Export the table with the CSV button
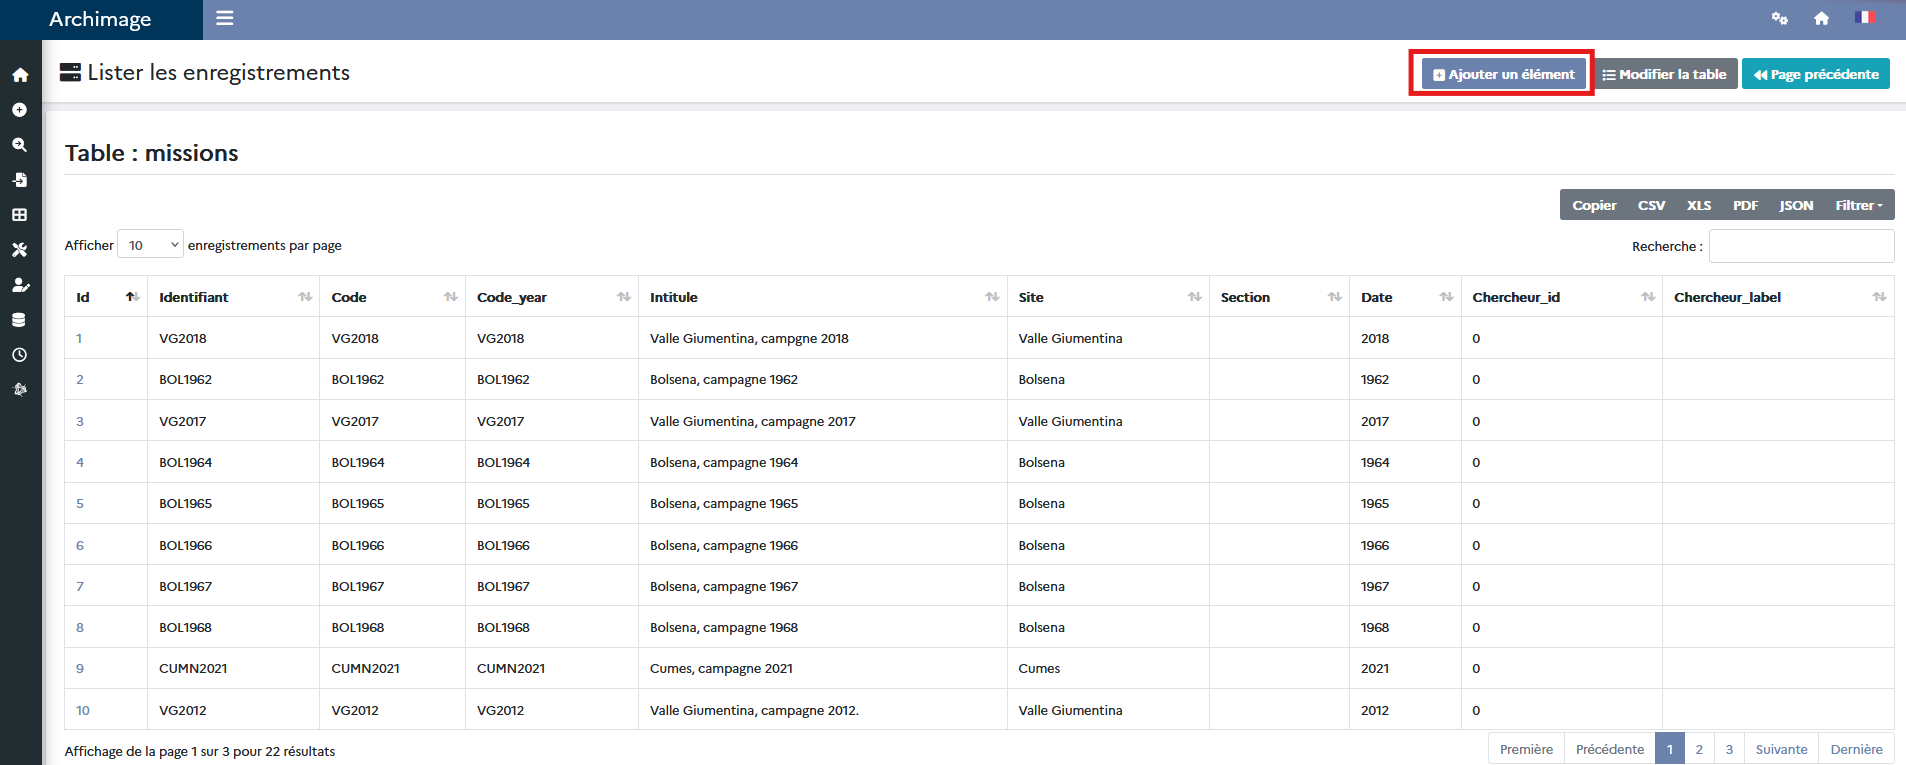 [1651, 205]
